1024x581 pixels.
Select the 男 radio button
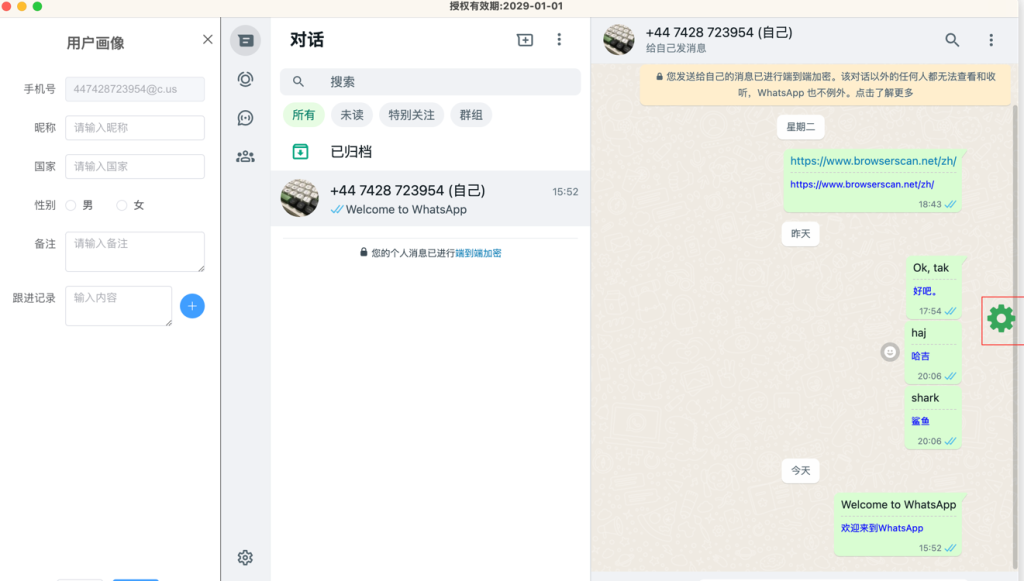tap(71, 206)
